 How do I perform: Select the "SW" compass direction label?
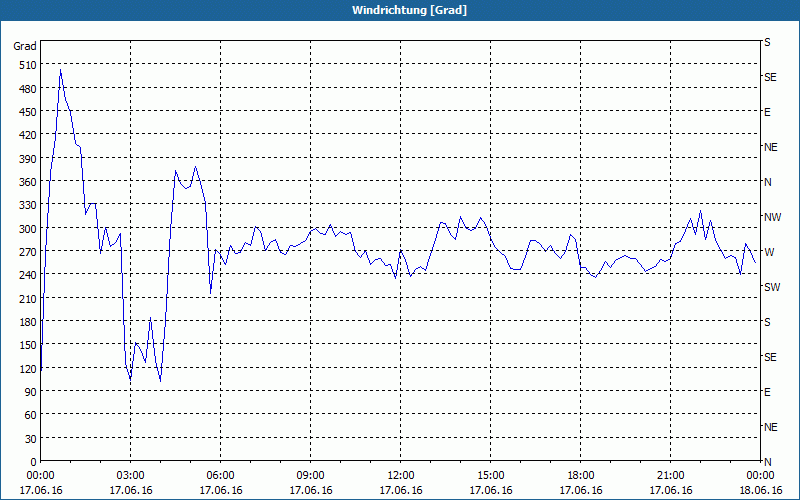pos(772,287)
